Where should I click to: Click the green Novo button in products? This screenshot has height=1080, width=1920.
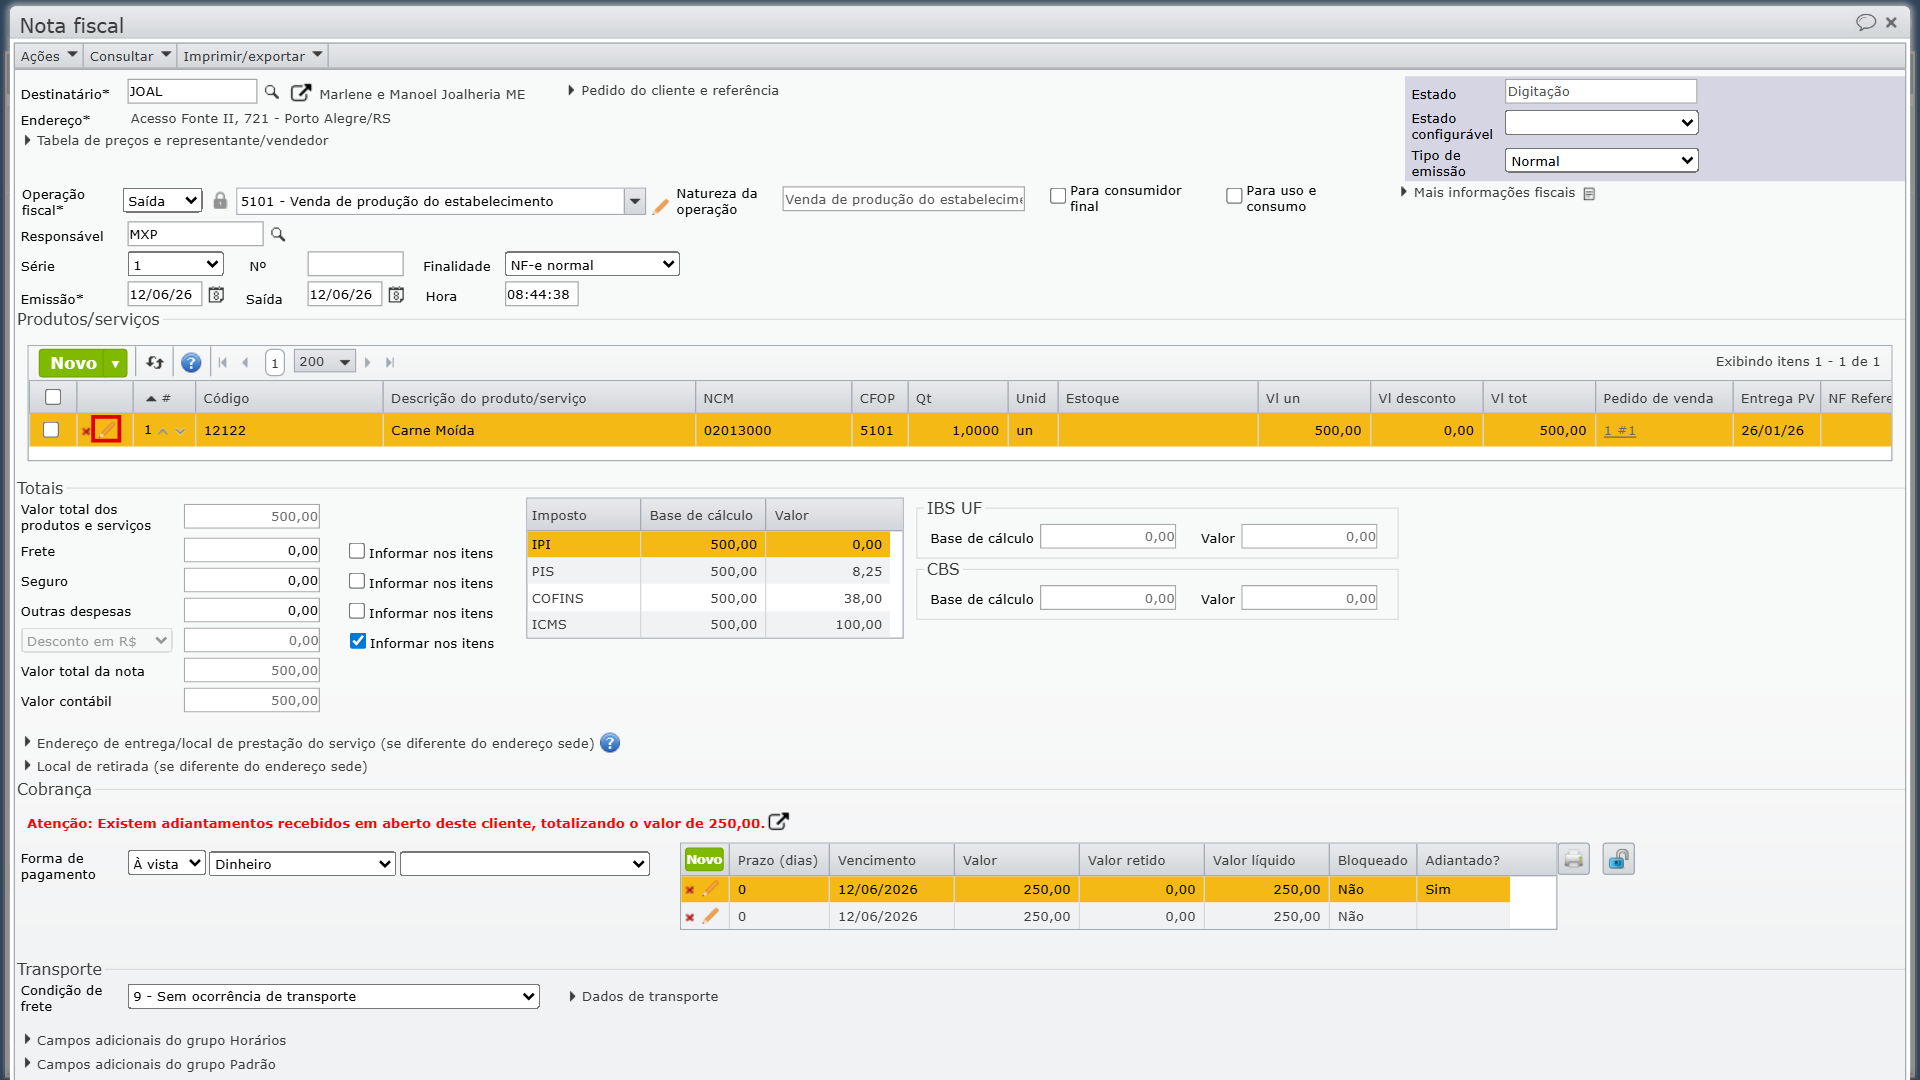[x=73, y=363]
